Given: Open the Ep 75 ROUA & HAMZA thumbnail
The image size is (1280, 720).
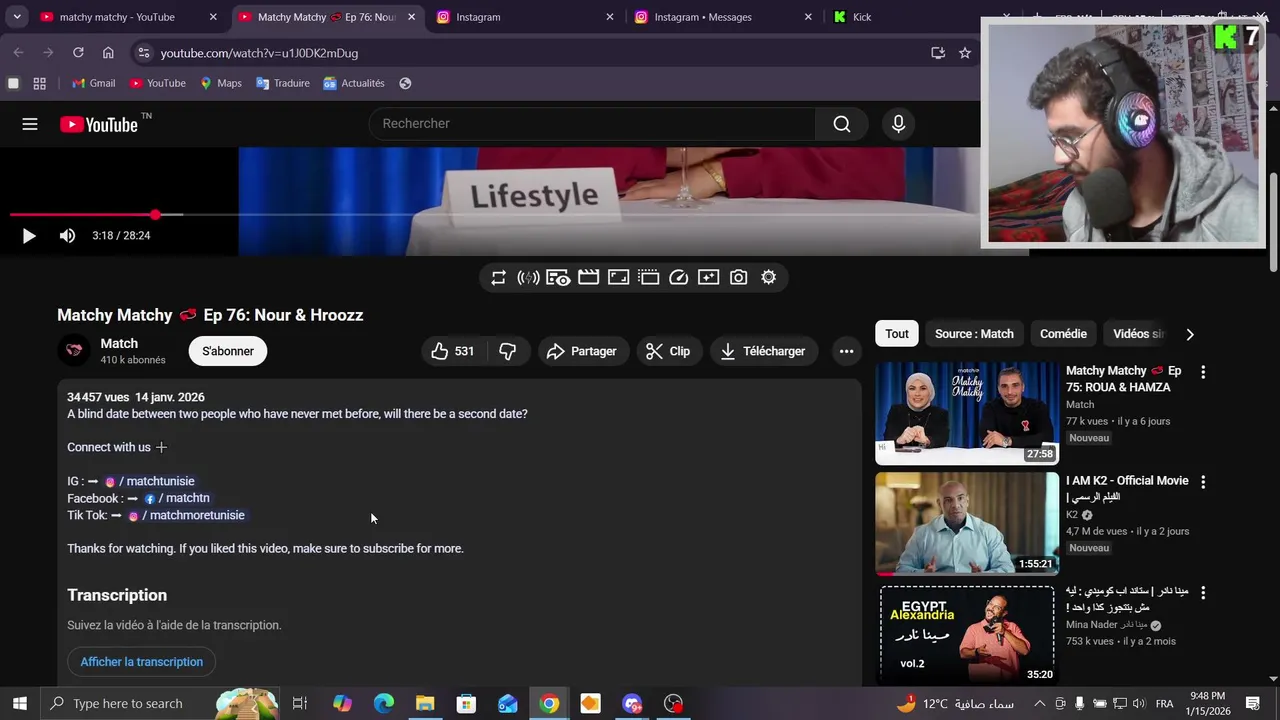Looking at the screenshot, I should pyautogui.click(x=967, y=413).
